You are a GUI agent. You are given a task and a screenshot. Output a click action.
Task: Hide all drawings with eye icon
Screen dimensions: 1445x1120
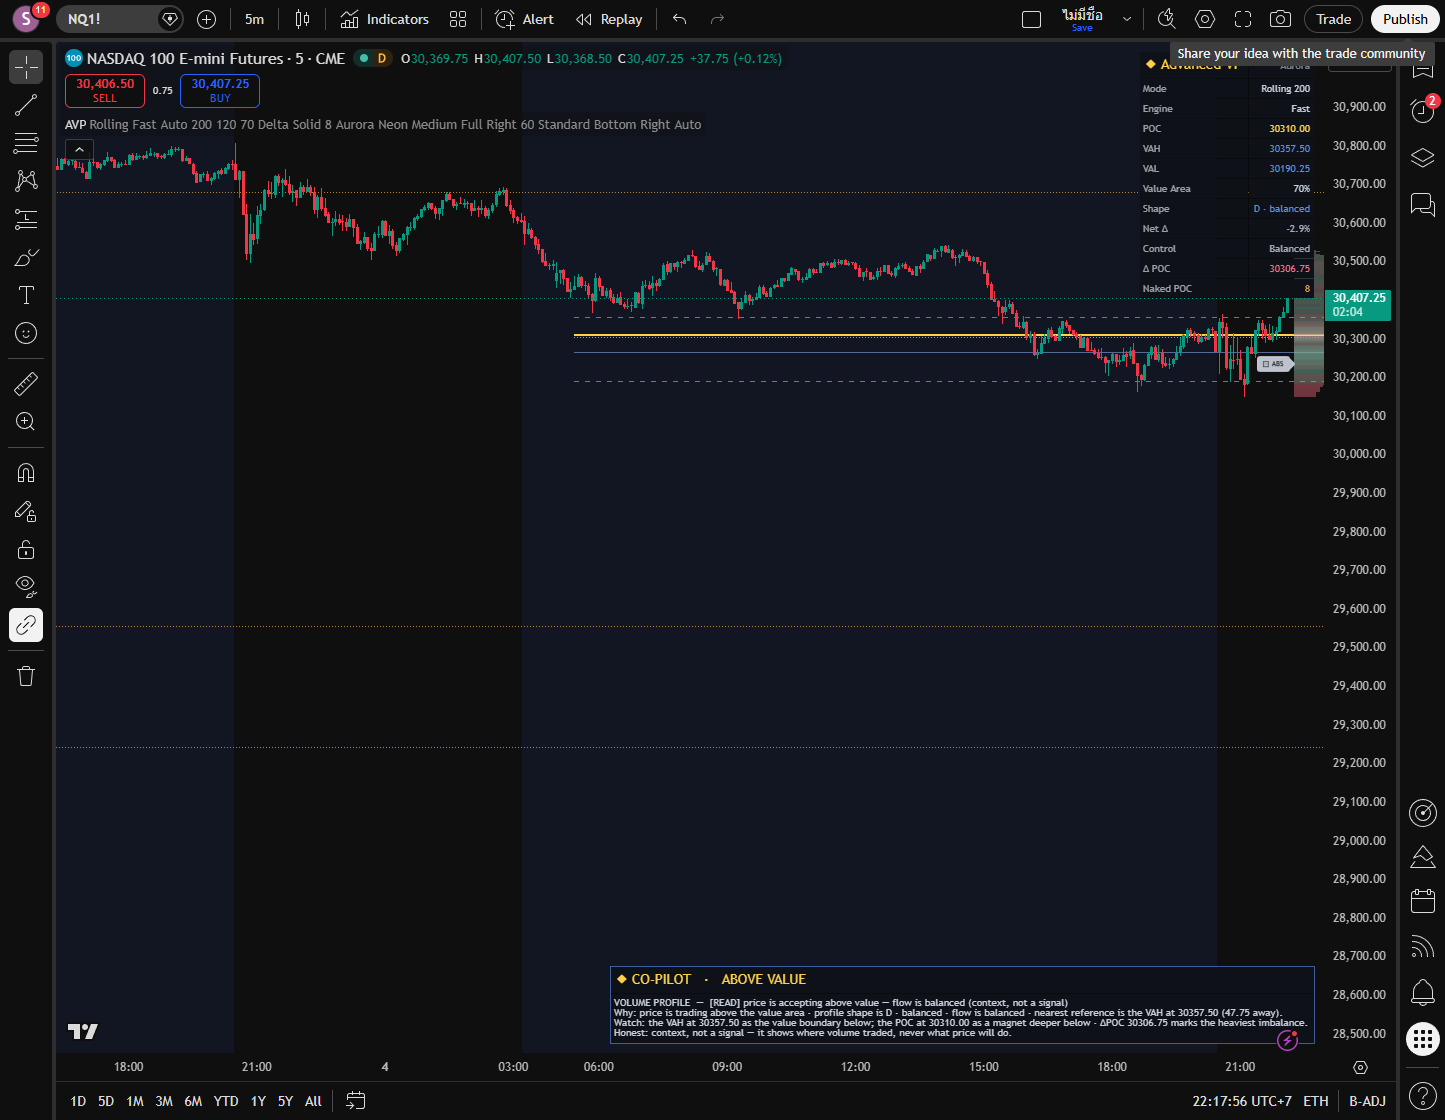26,586
